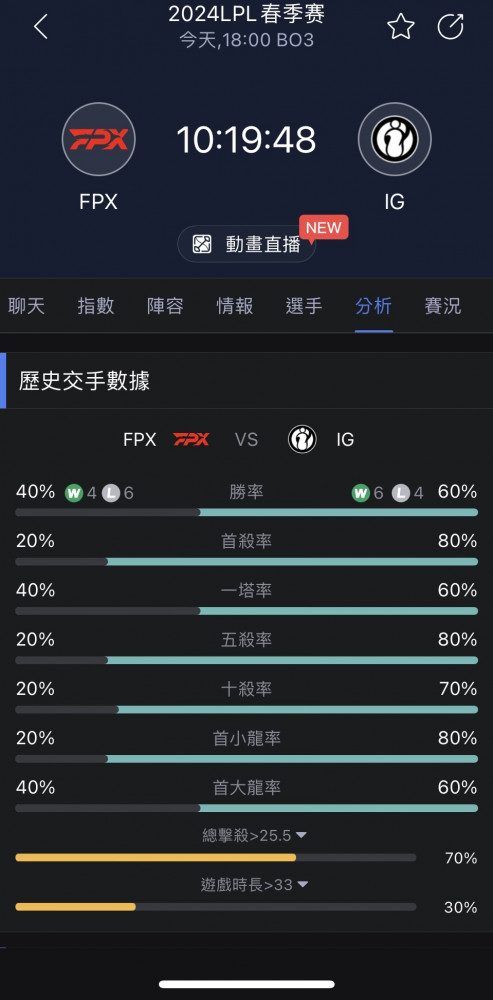Viewport: 493px width, 1000px height.
Task: Favorite this match with the star icon
Action: (x=401, y=27)
